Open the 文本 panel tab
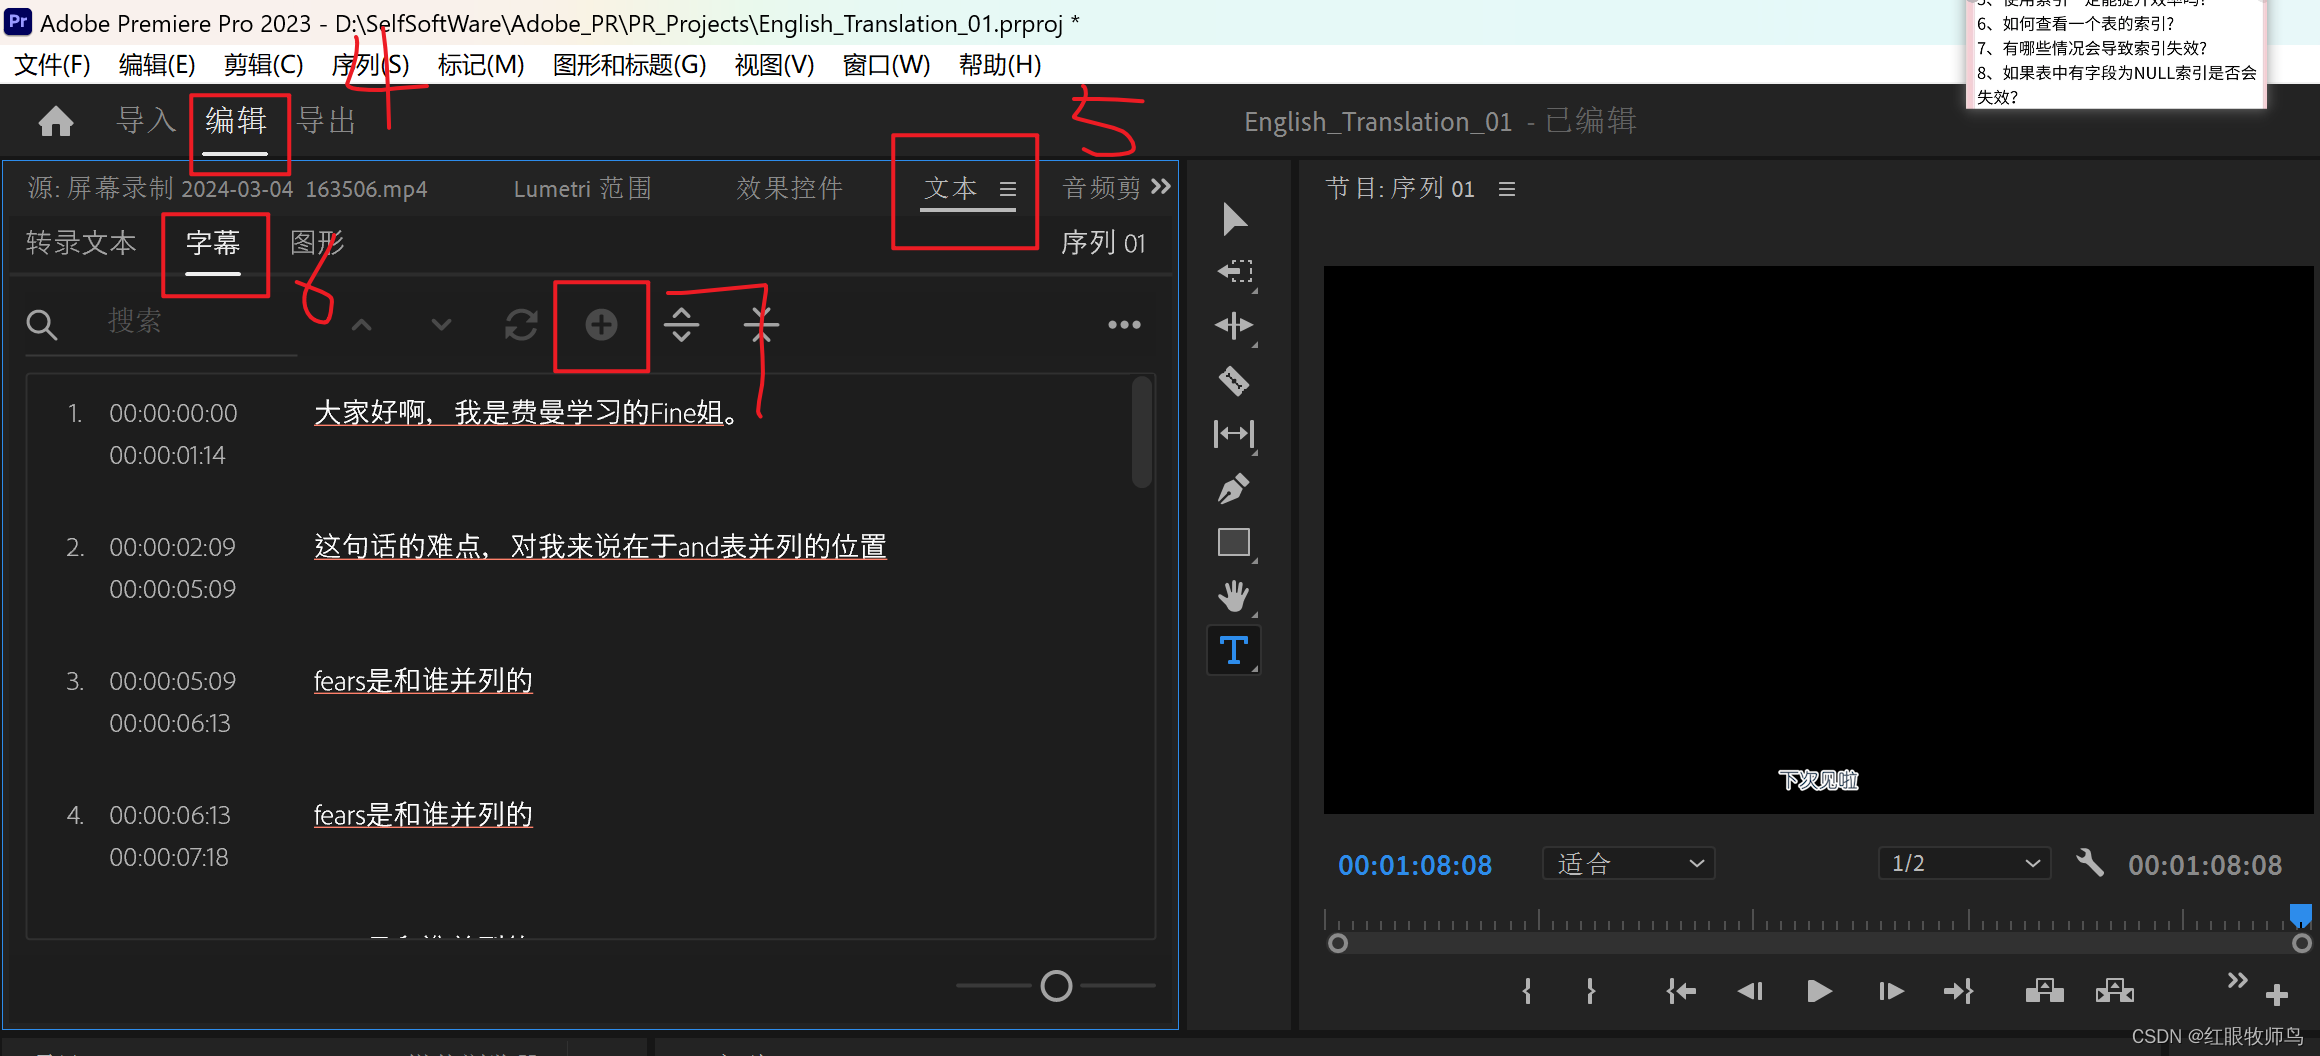The image size is (2320, 1056). click(x=950, y=189)
